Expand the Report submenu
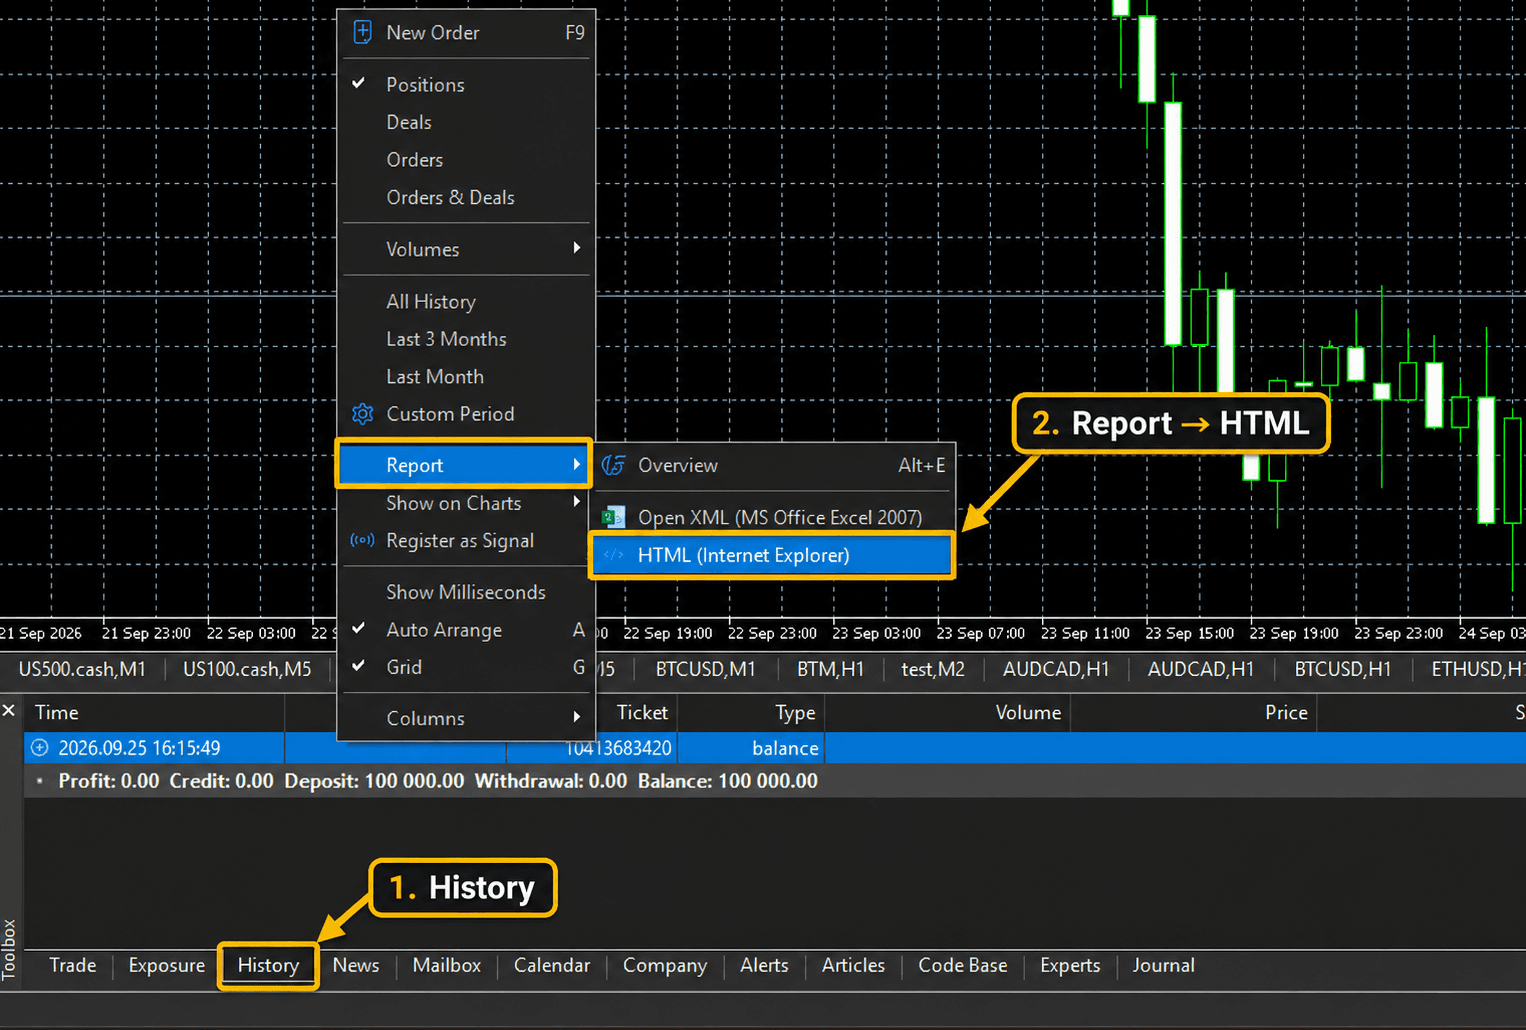This screenshot has width=1526, height=1030. coord(463,465)
